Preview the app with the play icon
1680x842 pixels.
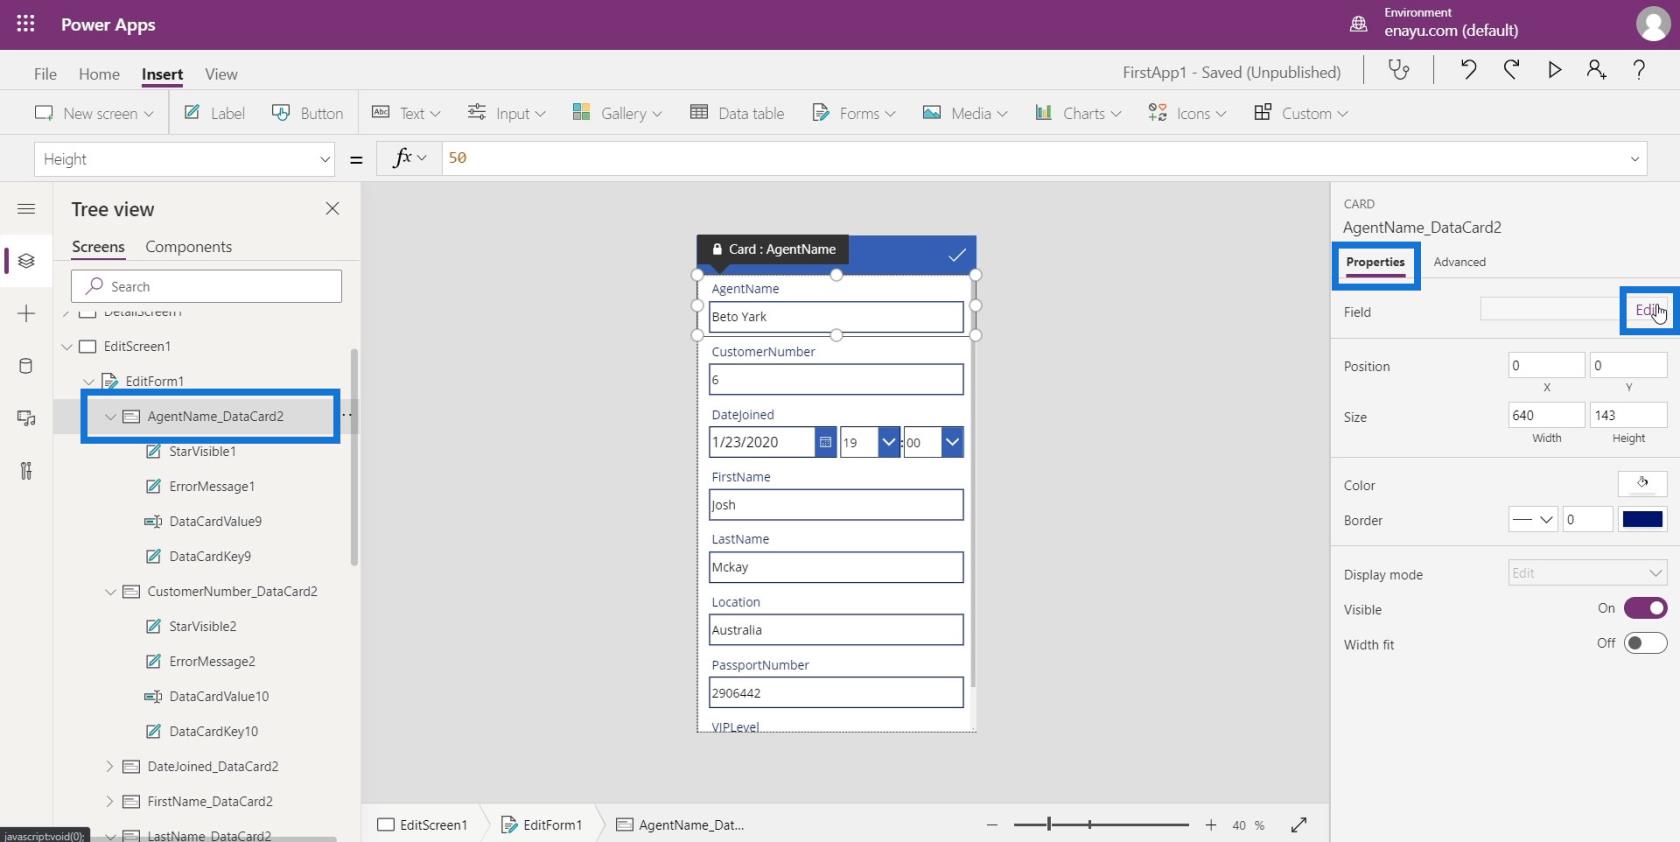(1554, 70)
